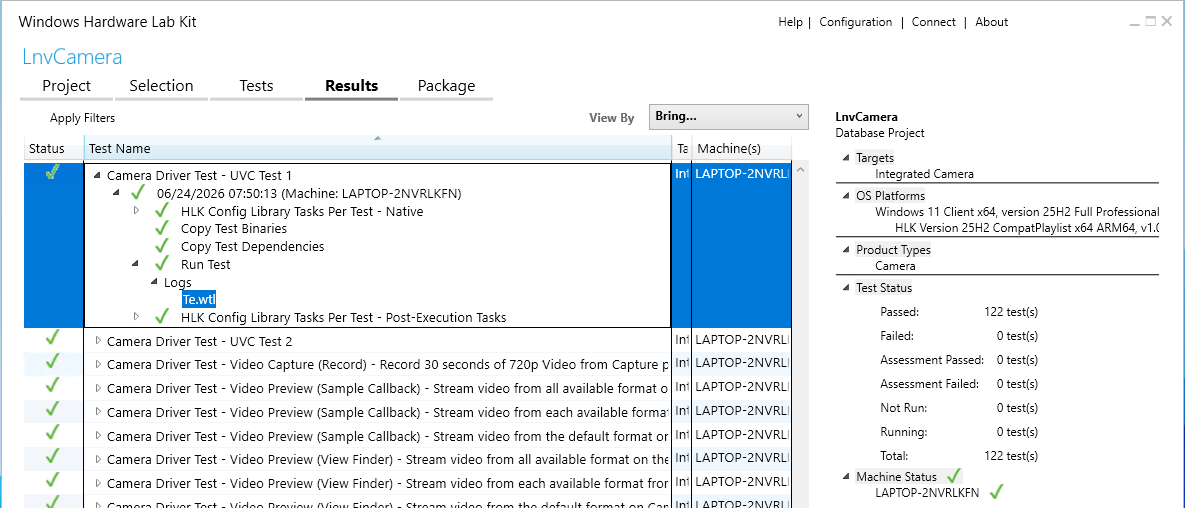Click green checkmark beside Copy Test Dependencies
Viewport: 1185px width, 508px height.
(162, 246)
